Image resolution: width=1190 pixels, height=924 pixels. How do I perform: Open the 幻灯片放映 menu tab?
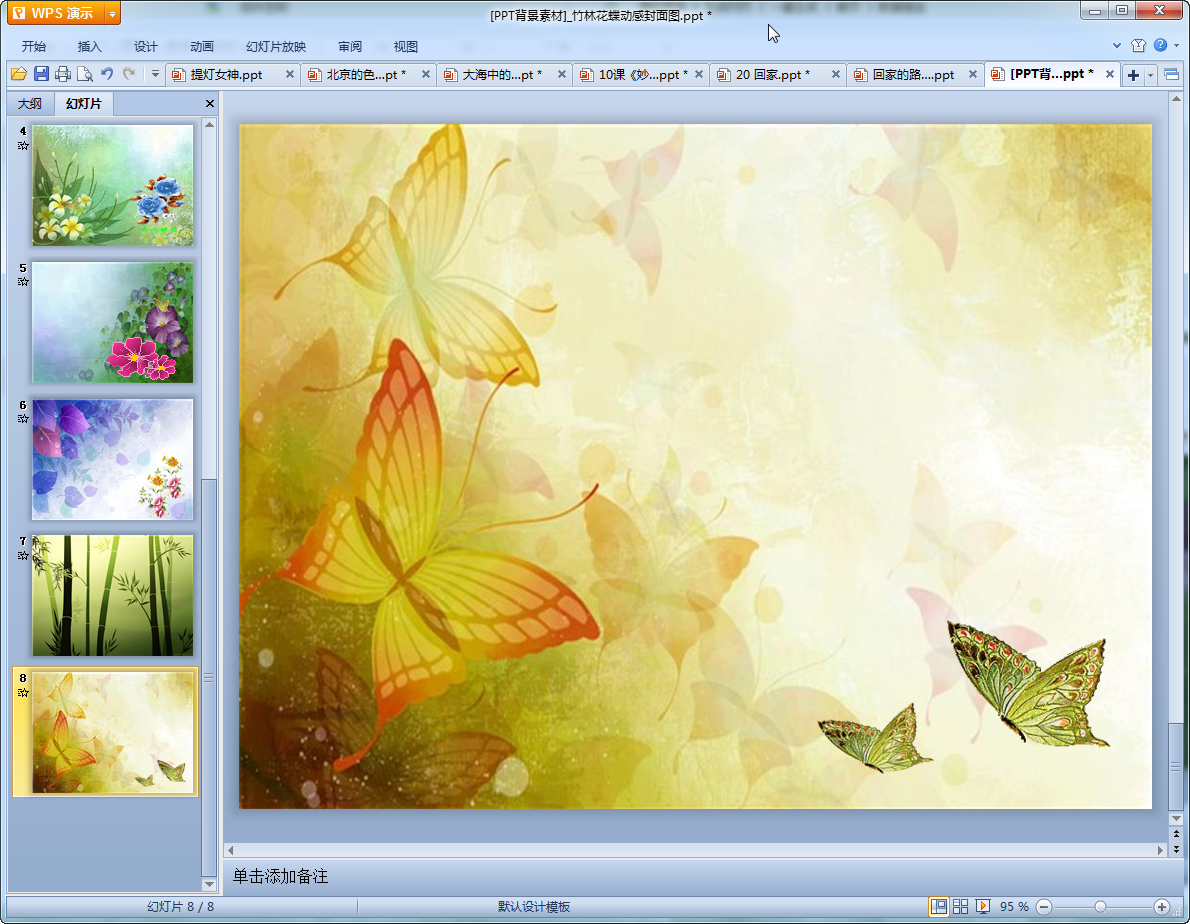[x=276, y=46]
